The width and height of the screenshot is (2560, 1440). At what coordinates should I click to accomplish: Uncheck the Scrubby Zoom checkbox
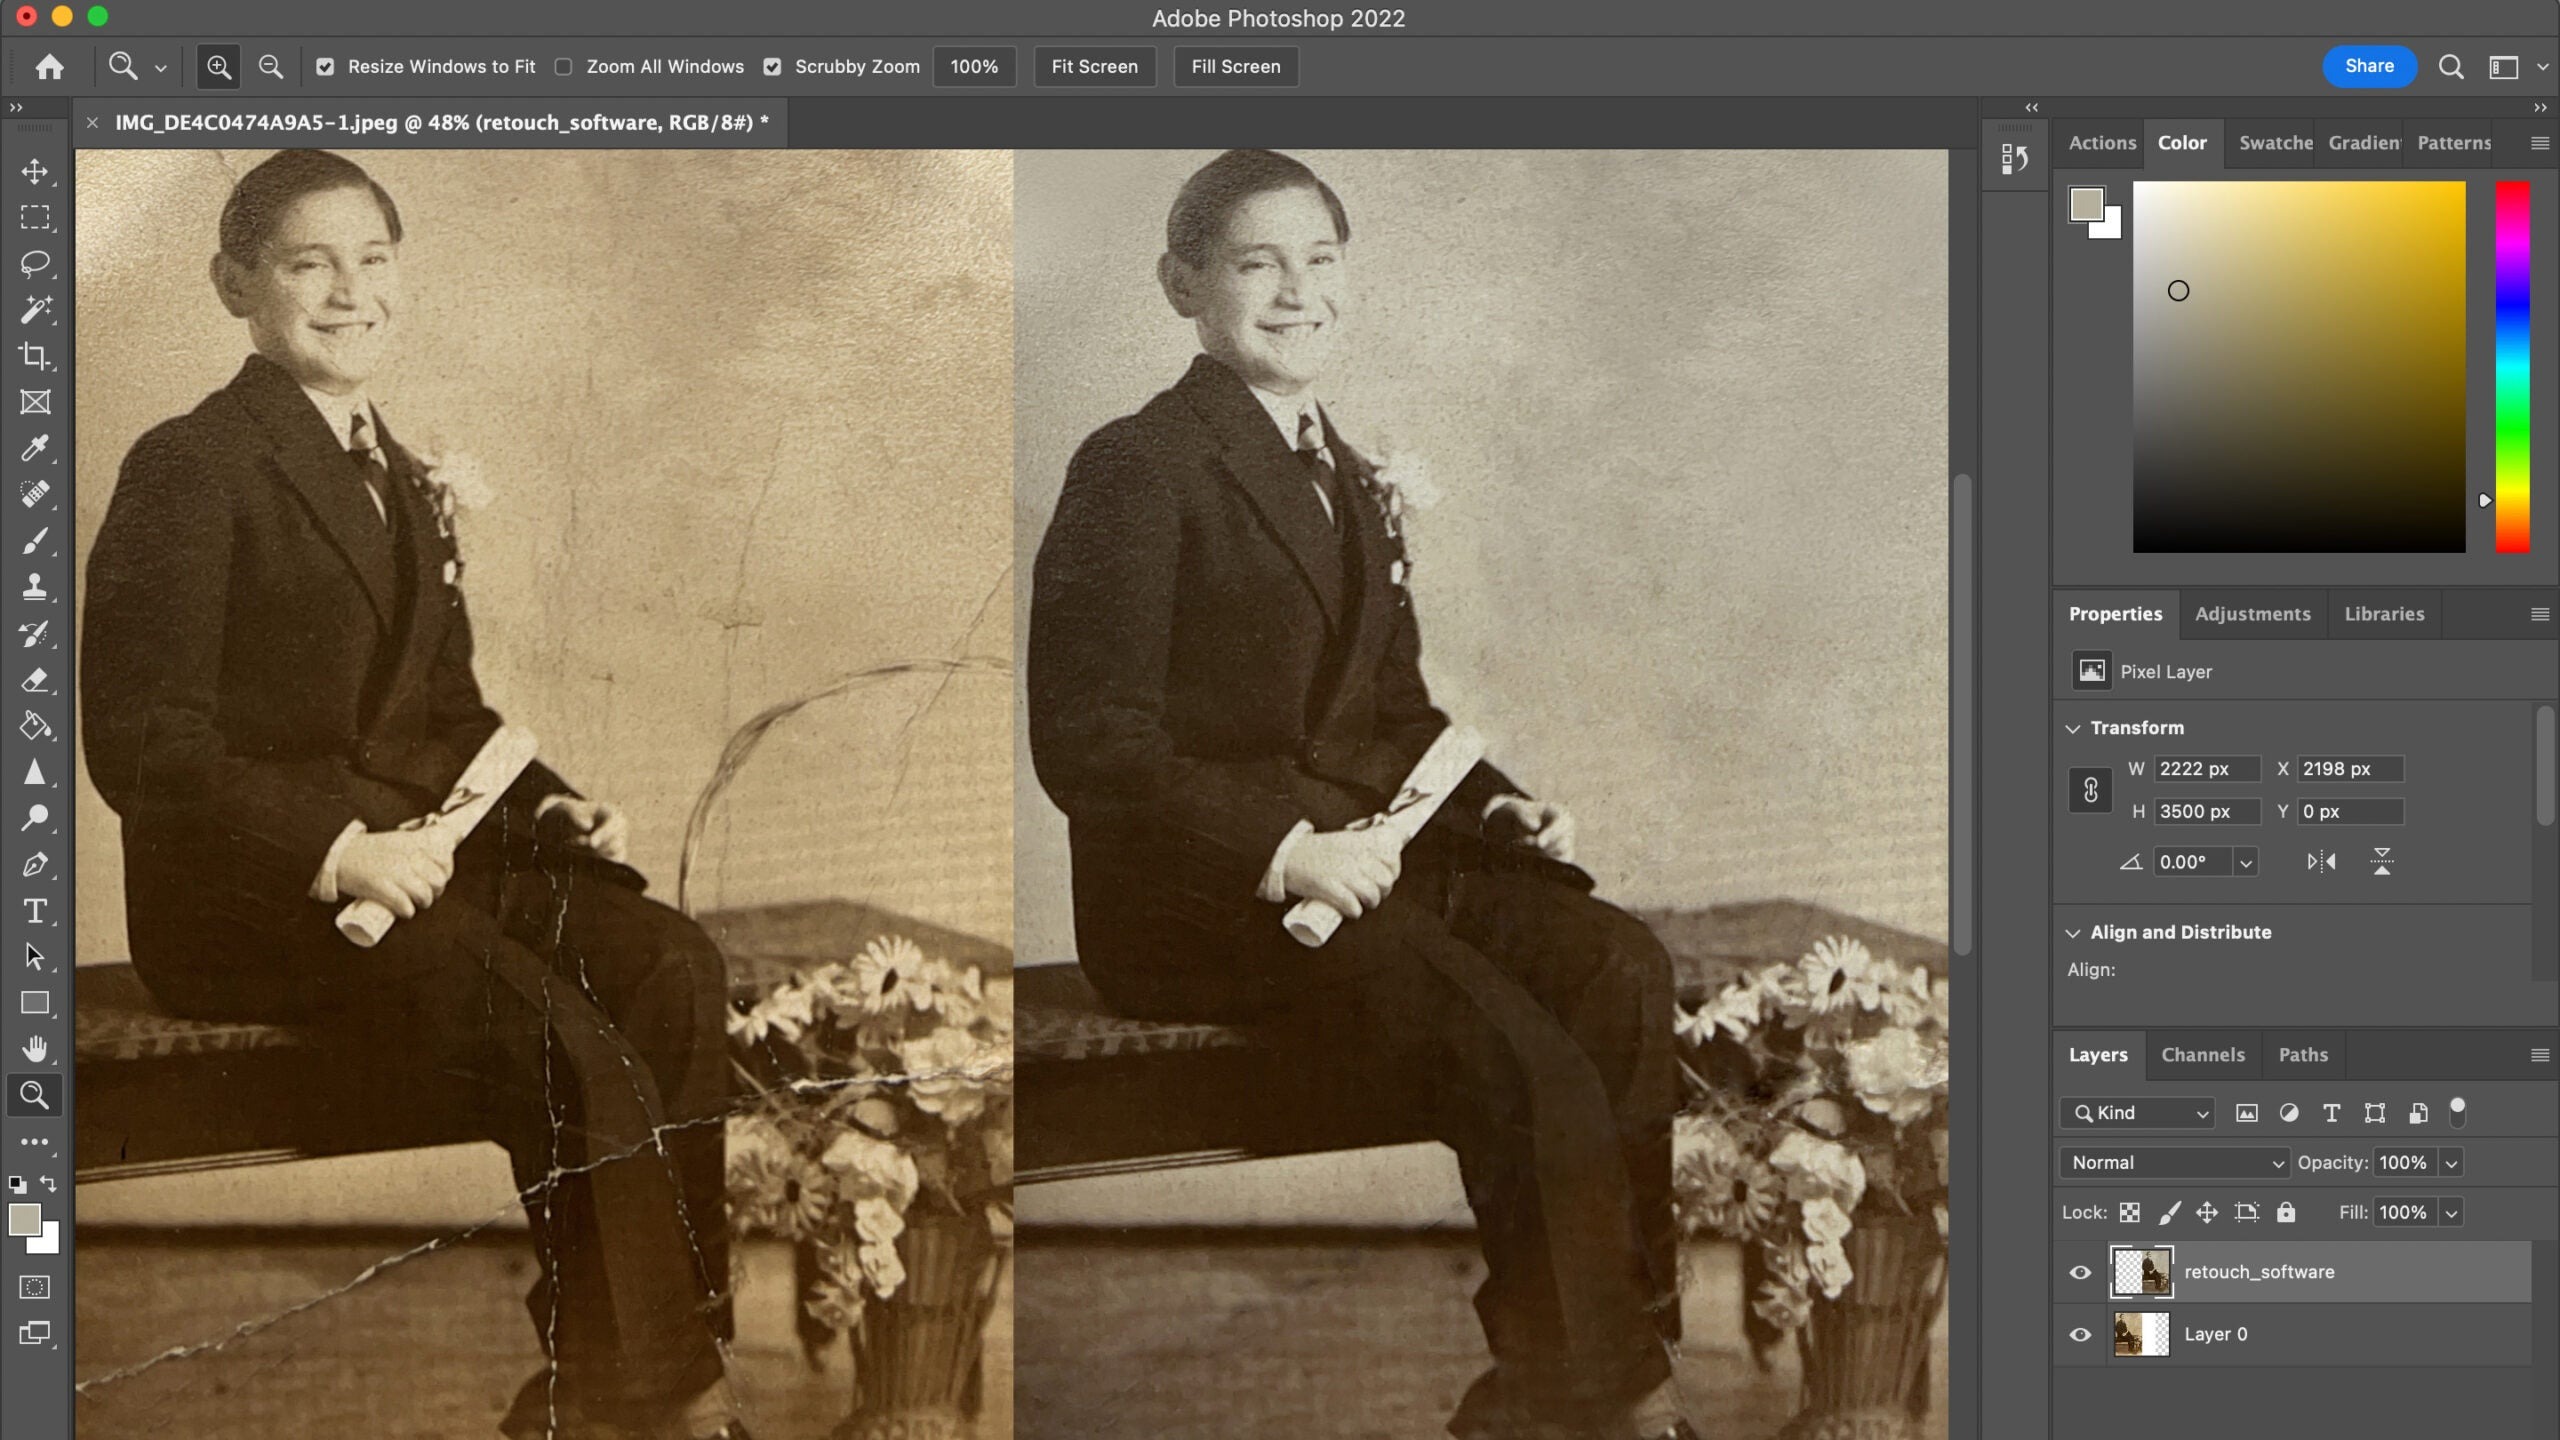pos(772,67)
